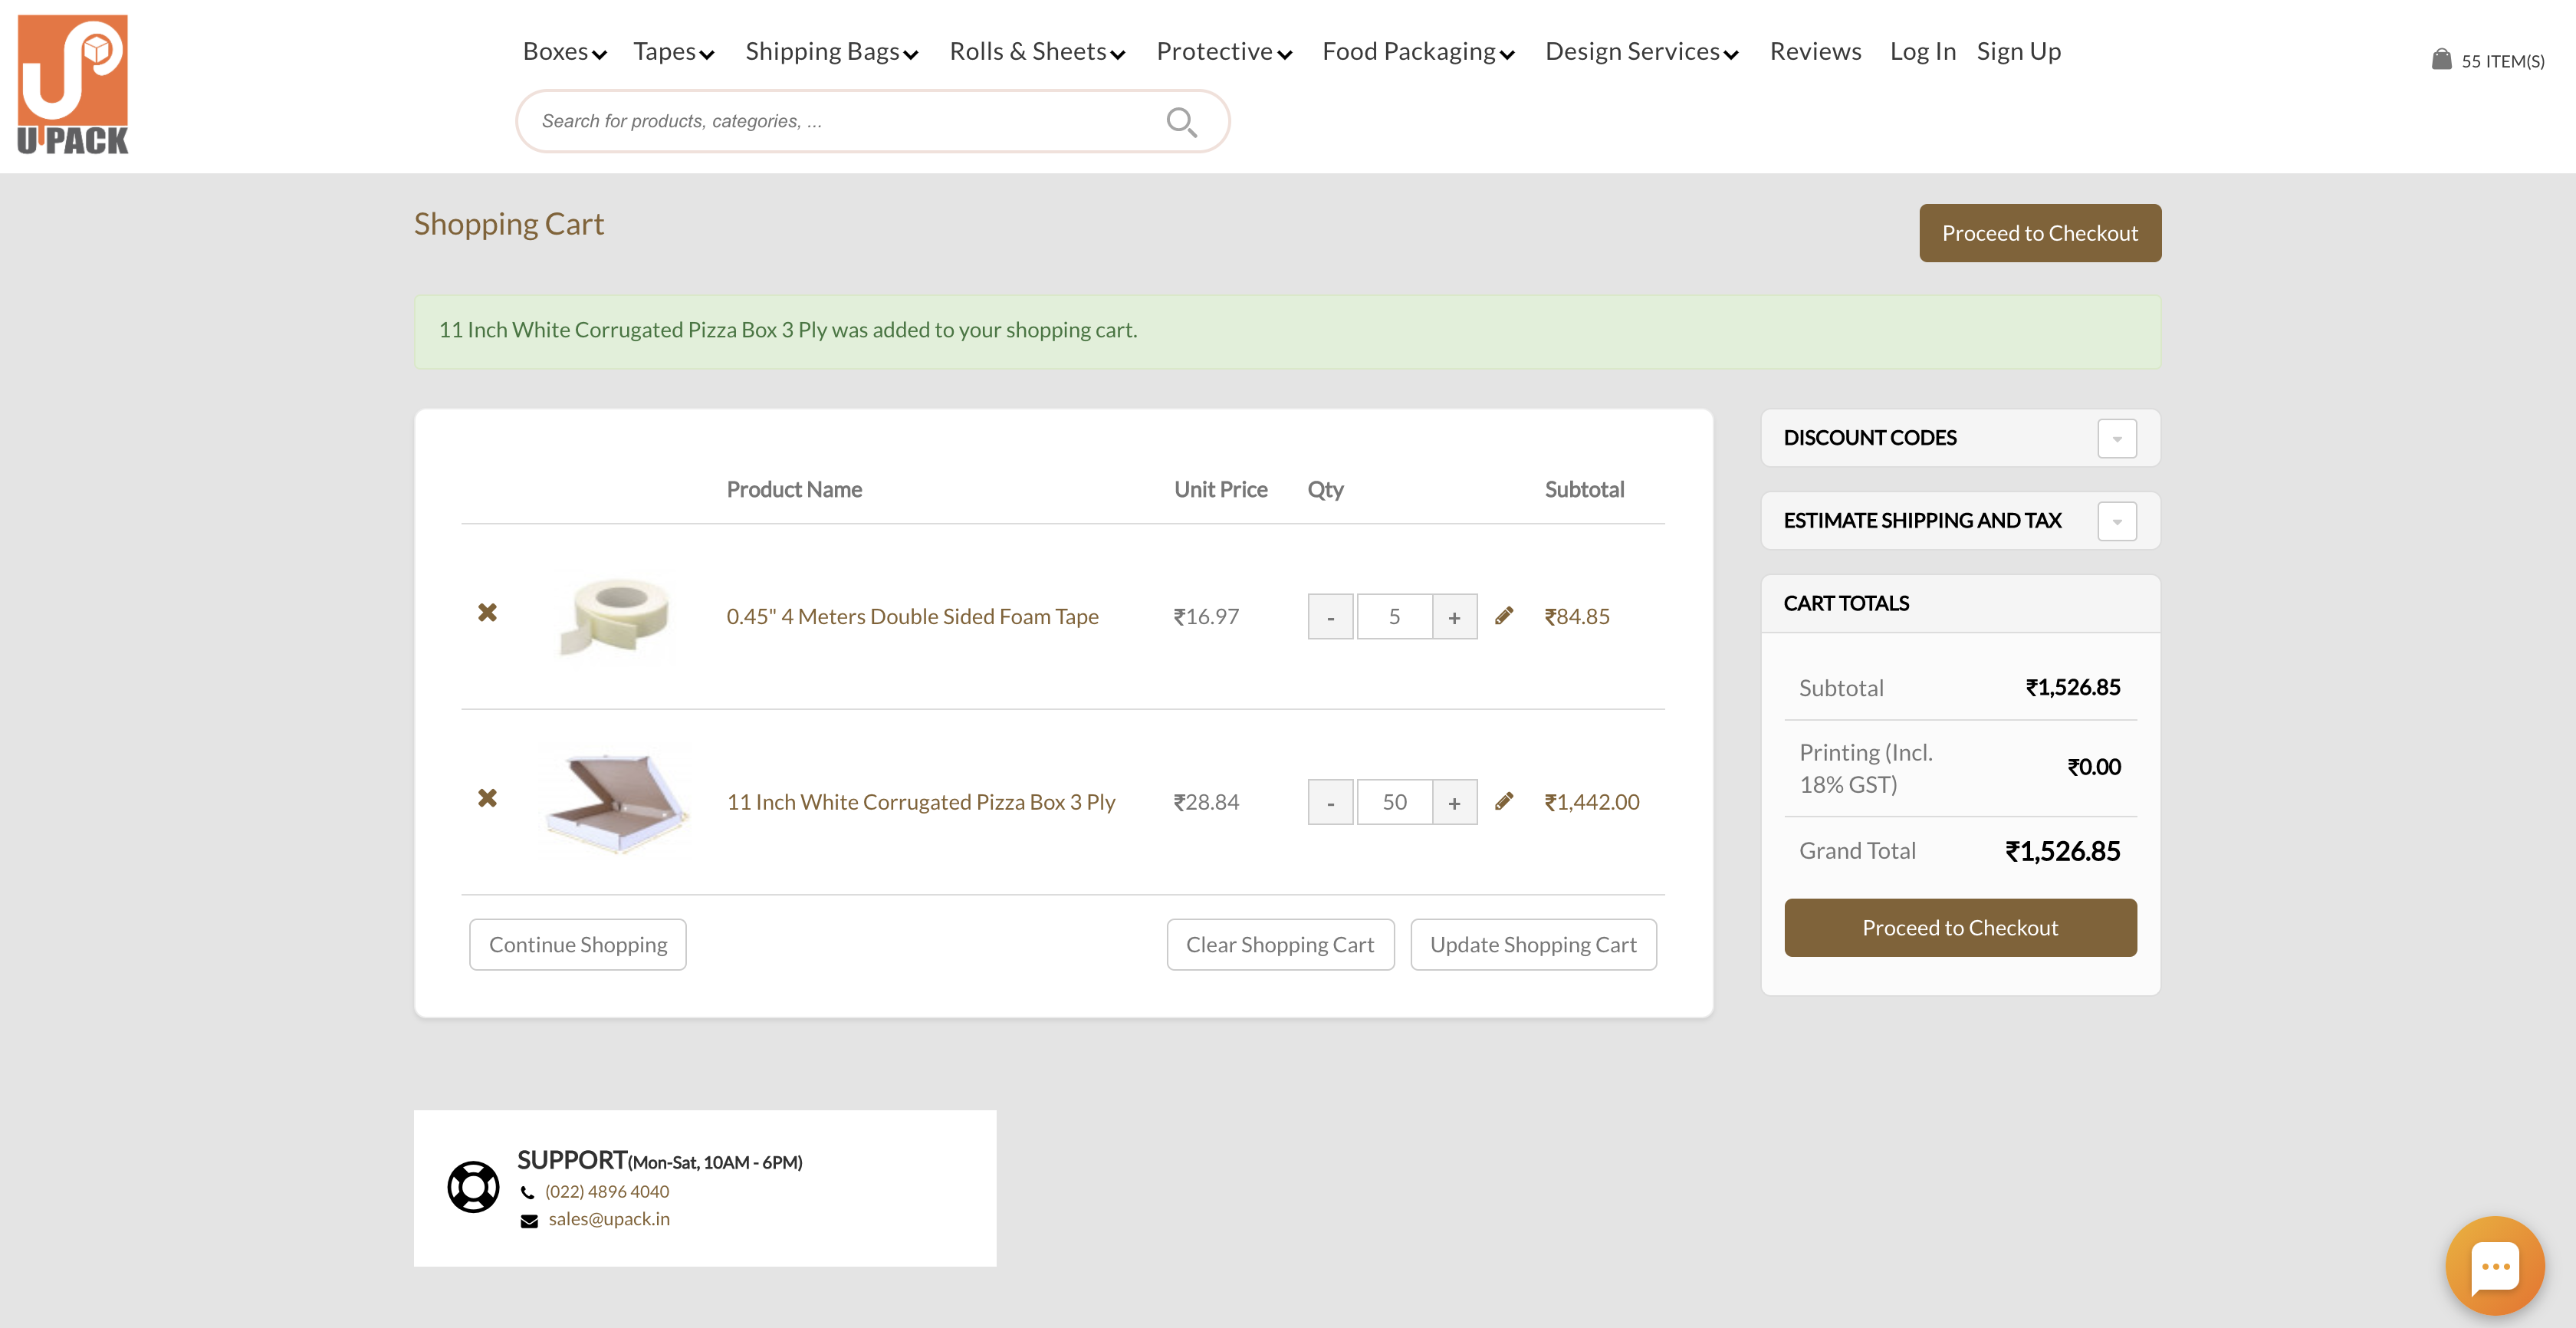Viewport: 2576px width, 1328px height.
Task: Open the live chat bubble
Action: tap(2494, 1266)
